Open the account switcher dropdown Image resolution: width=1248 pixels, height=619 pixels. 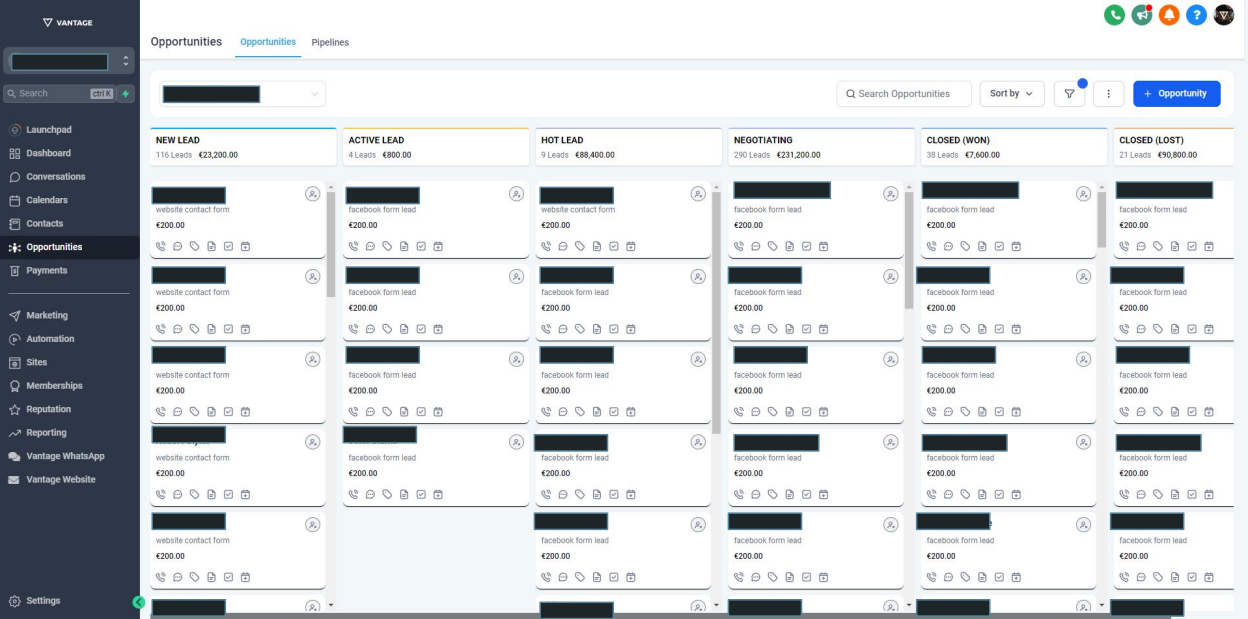[x=69, y=61]
